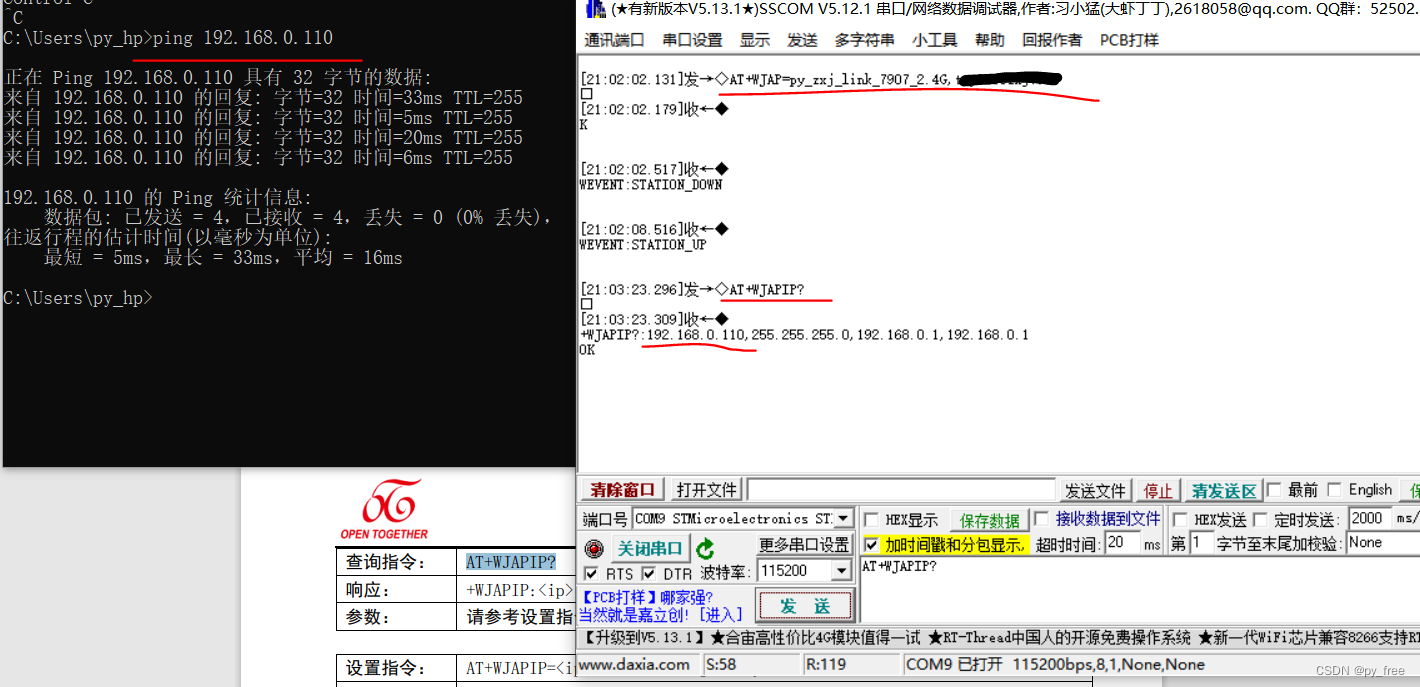This screenshot has width=1420, height=687.
Task: Open the 帮助 menu
Action: [990, 40]
